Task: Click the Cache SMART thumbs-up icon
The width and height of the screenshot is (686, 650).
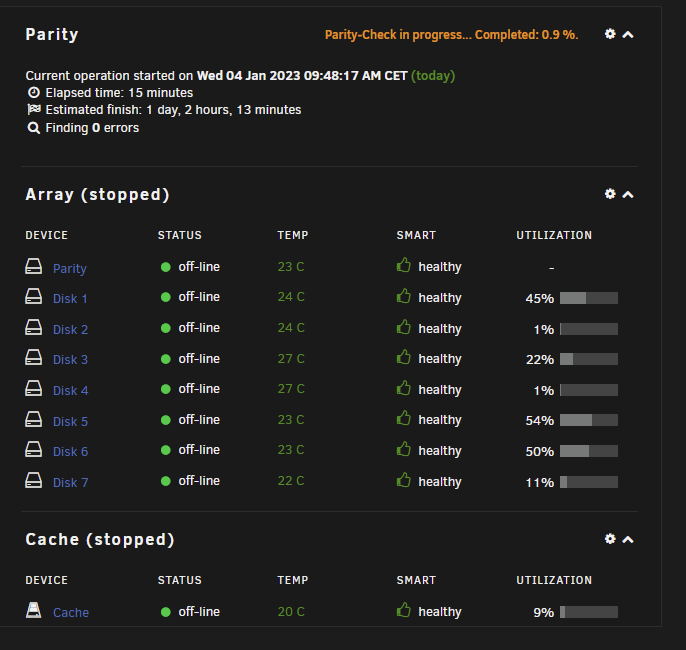Action: click(x=403, y=610)
